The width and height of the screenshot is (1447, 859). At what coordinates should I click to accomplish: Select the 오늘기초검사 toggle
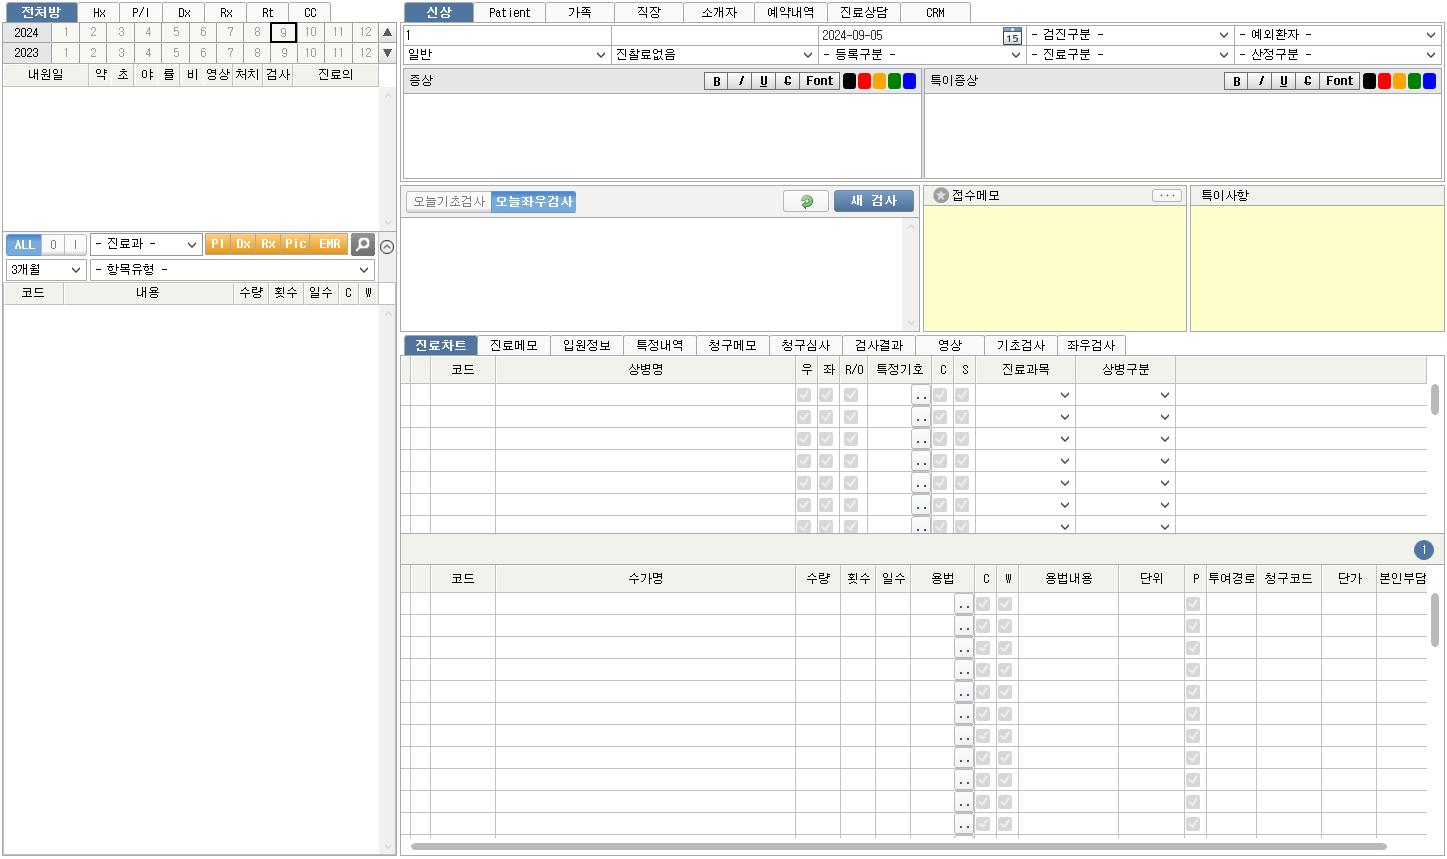tap(449, 201)
